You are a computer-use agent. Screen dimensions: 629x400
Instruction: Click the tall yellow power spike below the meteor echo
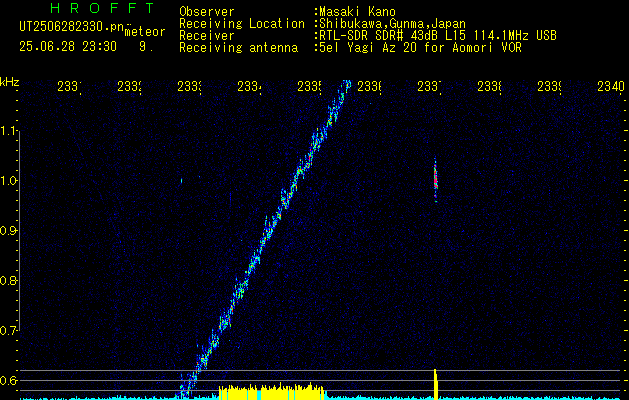(x=436, y=384)
